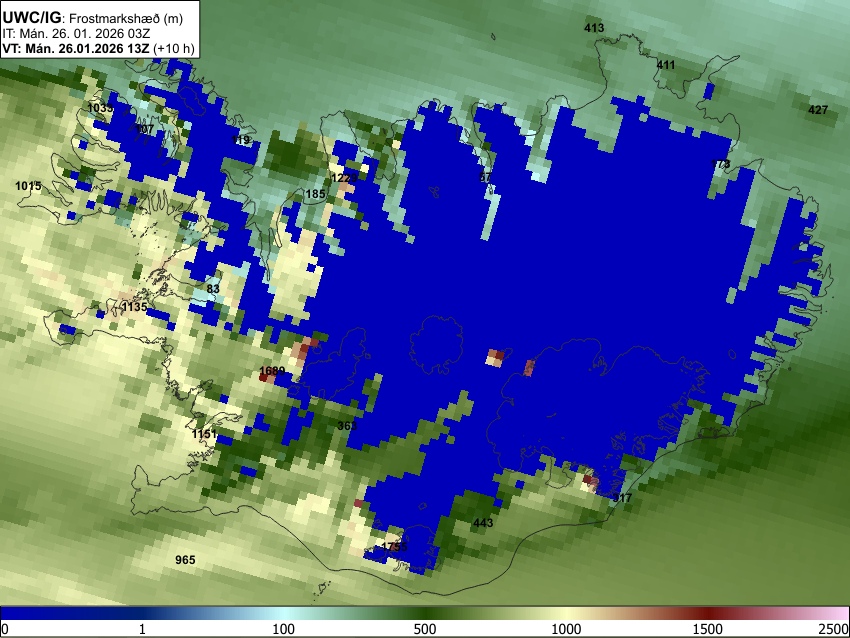The height and width of the screenshot is (638, 850).
Task: Click the 363 value label
Action: (347, 426)
